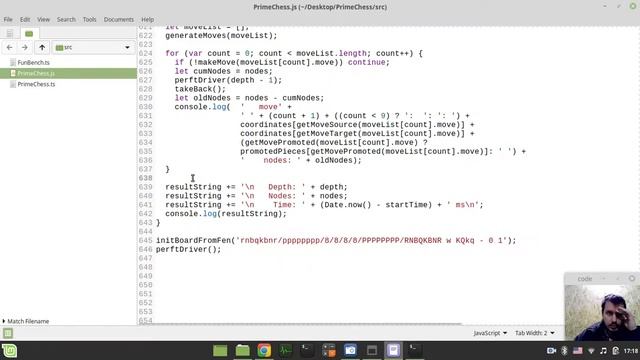Toggle the side panel icon in the status bar
Viewport: 640px width, 360px height.
[x=8, y=333]
